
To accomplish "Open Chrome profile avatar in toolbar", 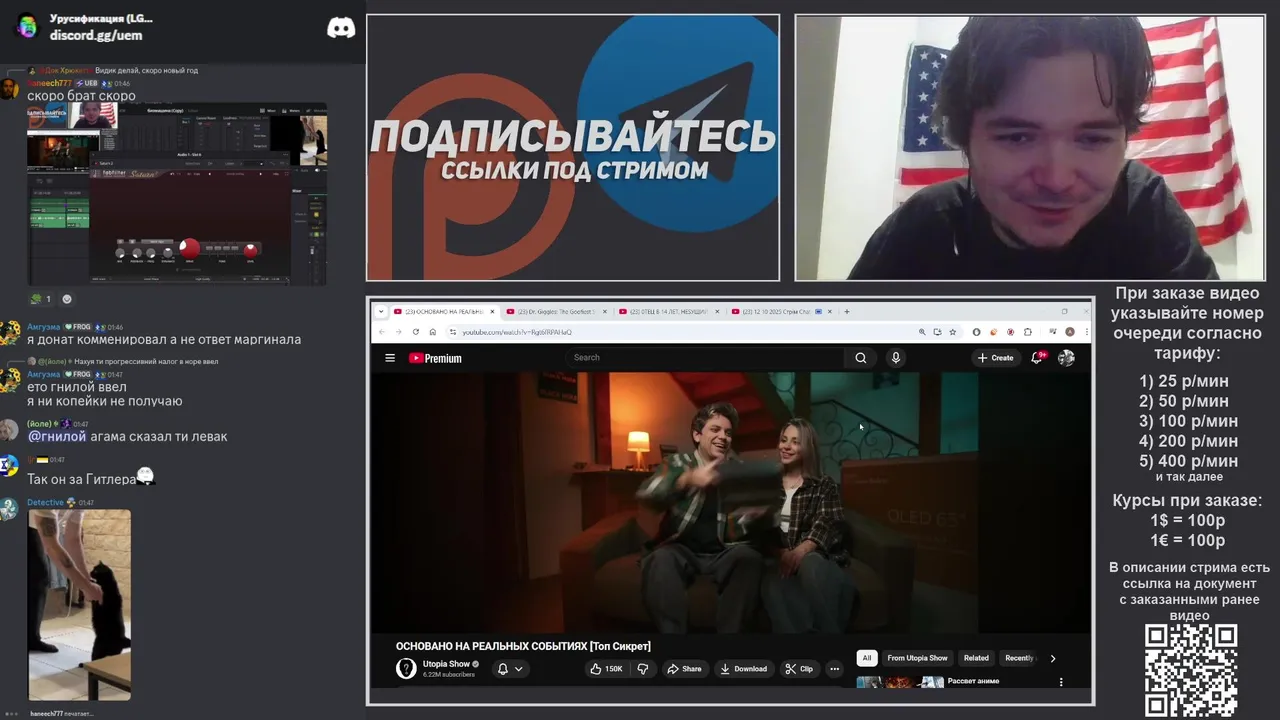I will point(1070,332).
